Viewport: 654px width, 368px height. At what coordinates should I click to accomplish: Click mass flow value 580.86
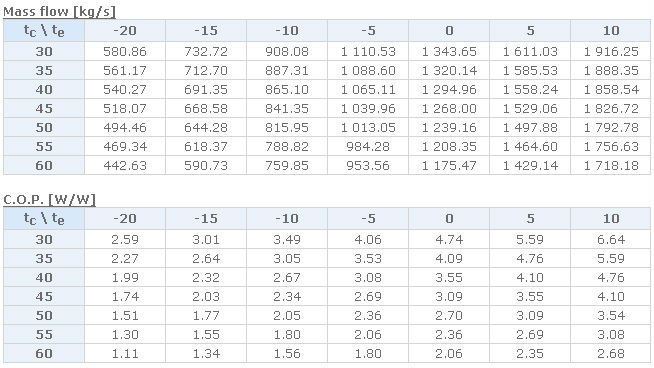coord(125,51)
